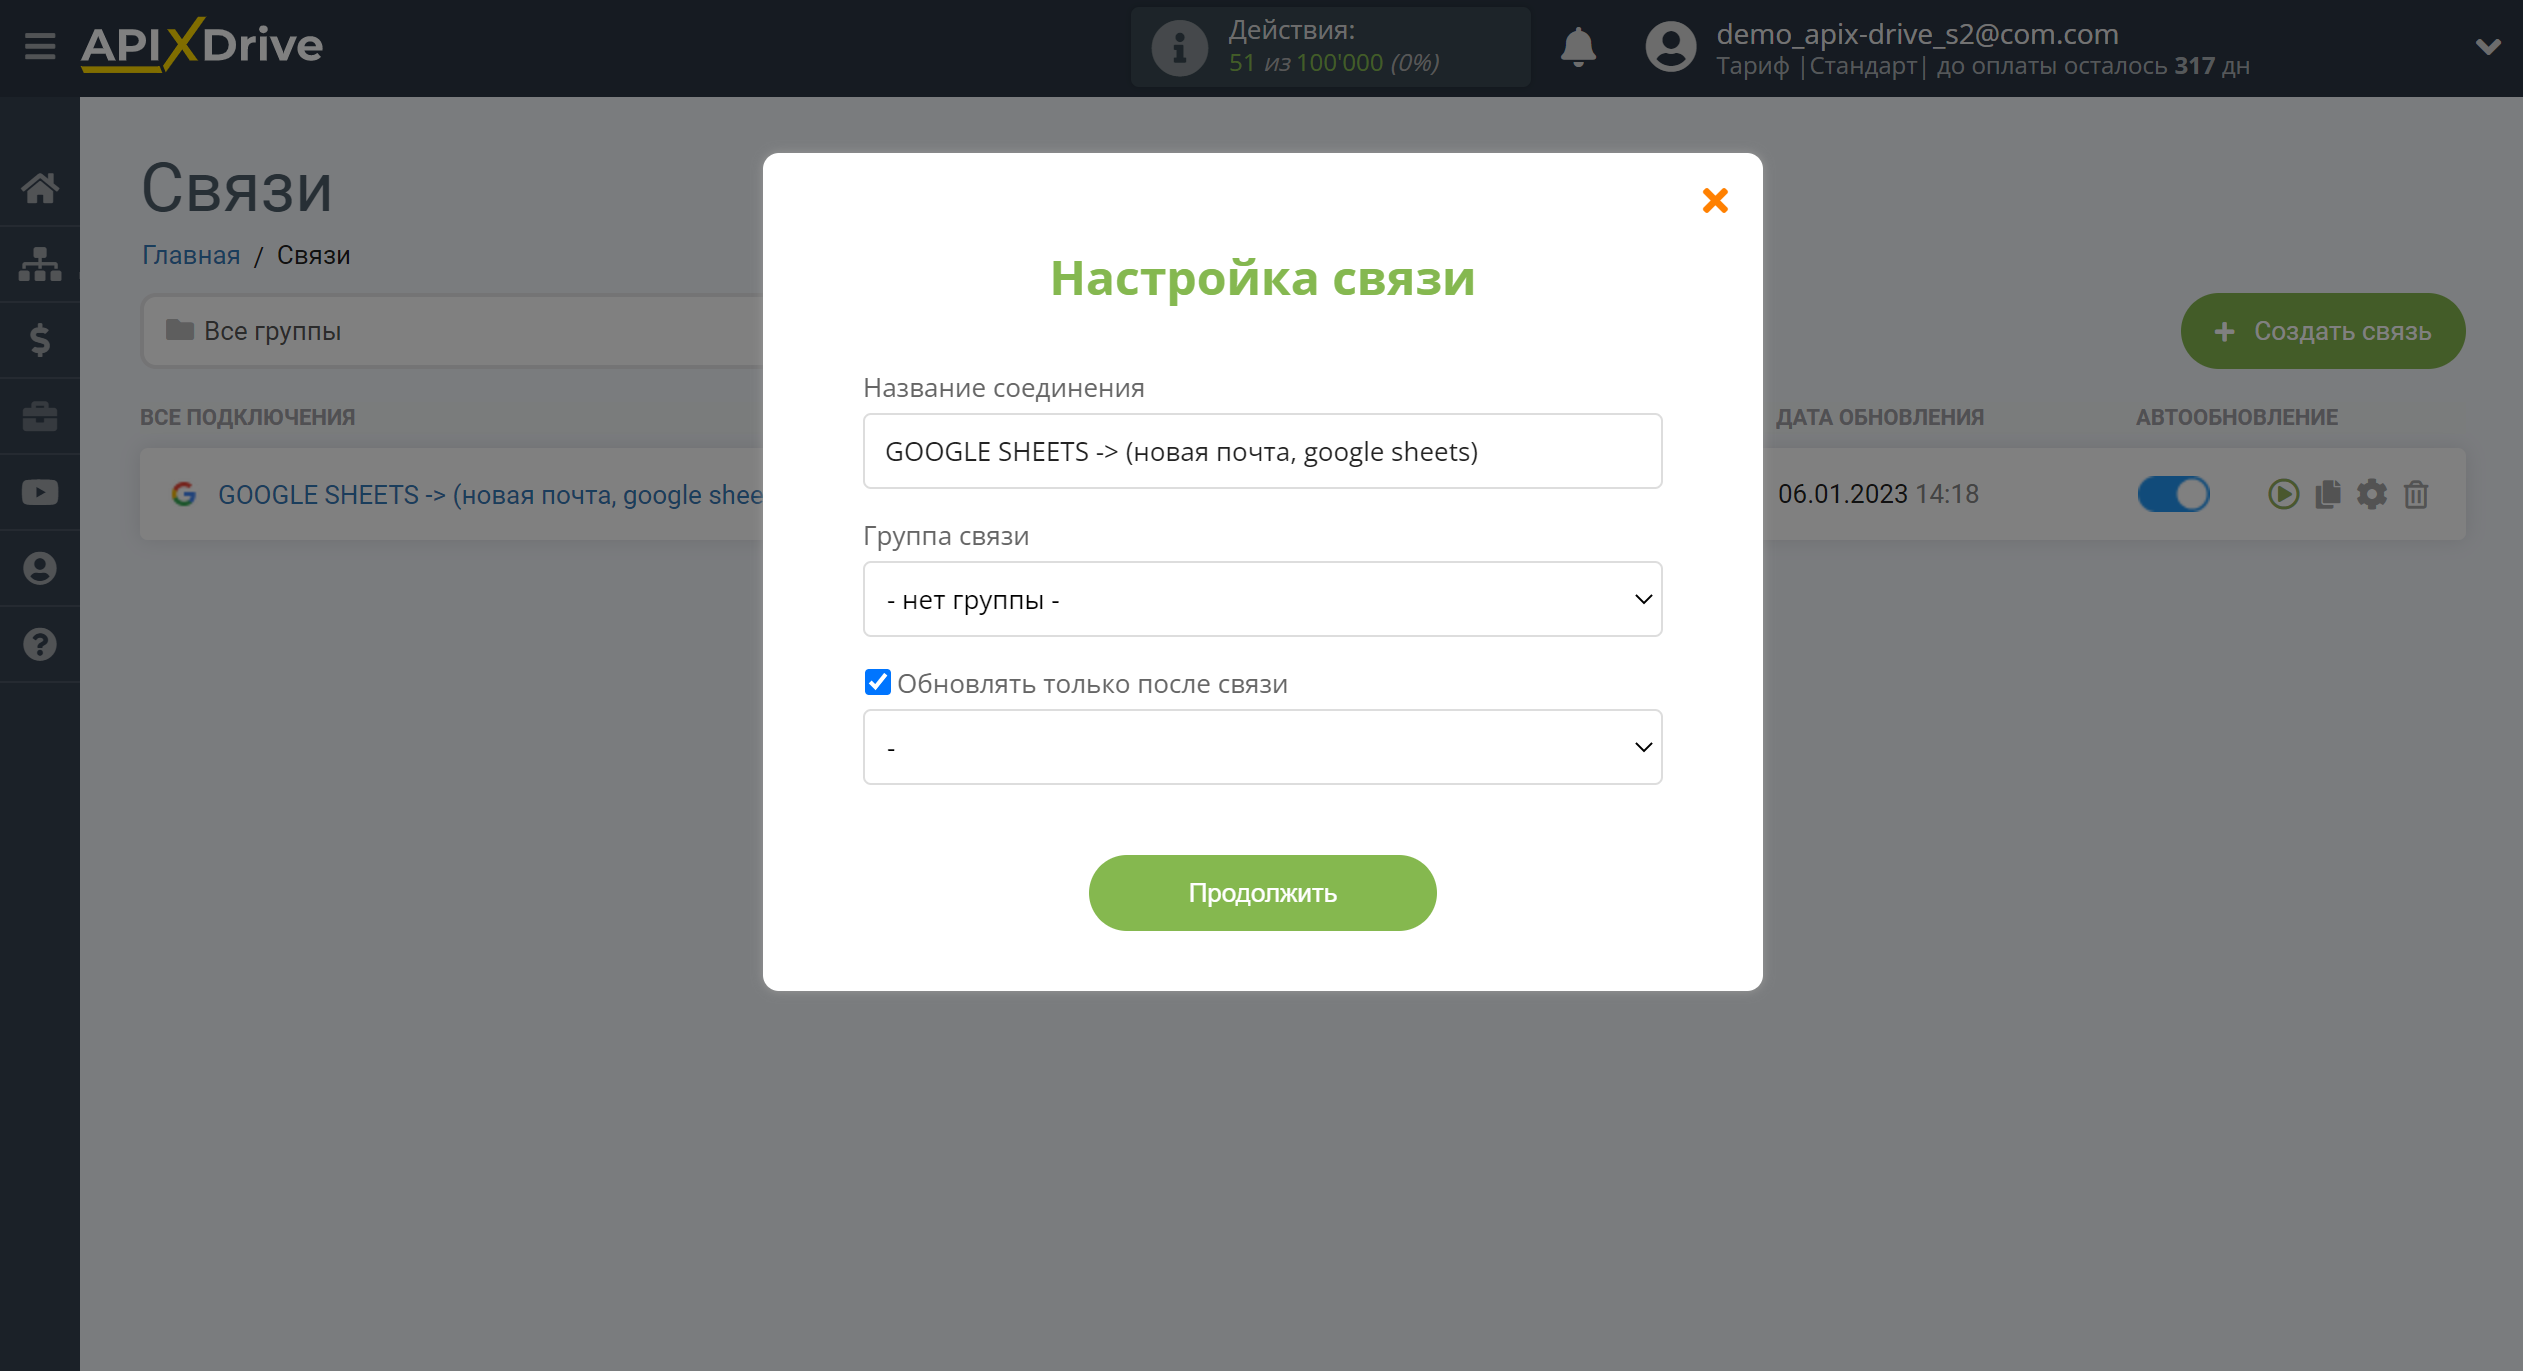Viewport: 2523px width, 1371px height.
Task: Click the tariff info 'Тариф |Стандарт|' text
Action: 1821,66
